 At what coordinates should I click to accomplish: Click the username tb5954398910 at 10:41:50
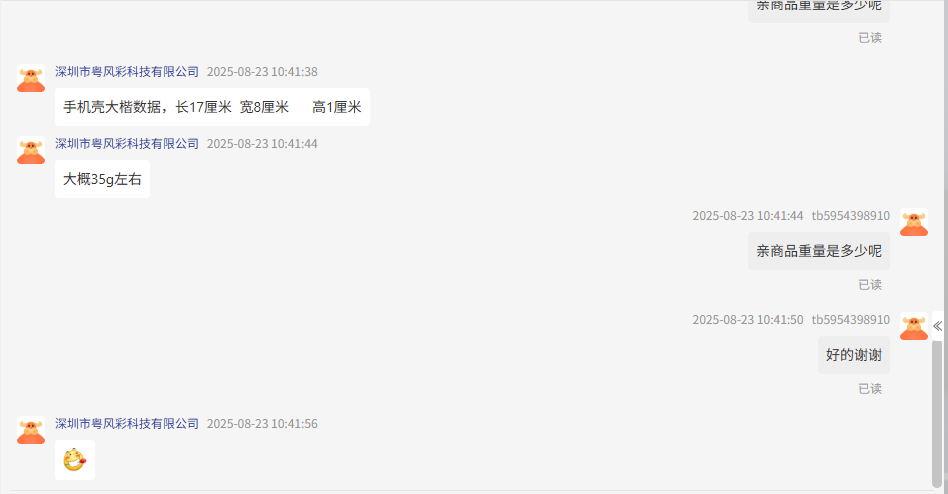click(850, 320)
